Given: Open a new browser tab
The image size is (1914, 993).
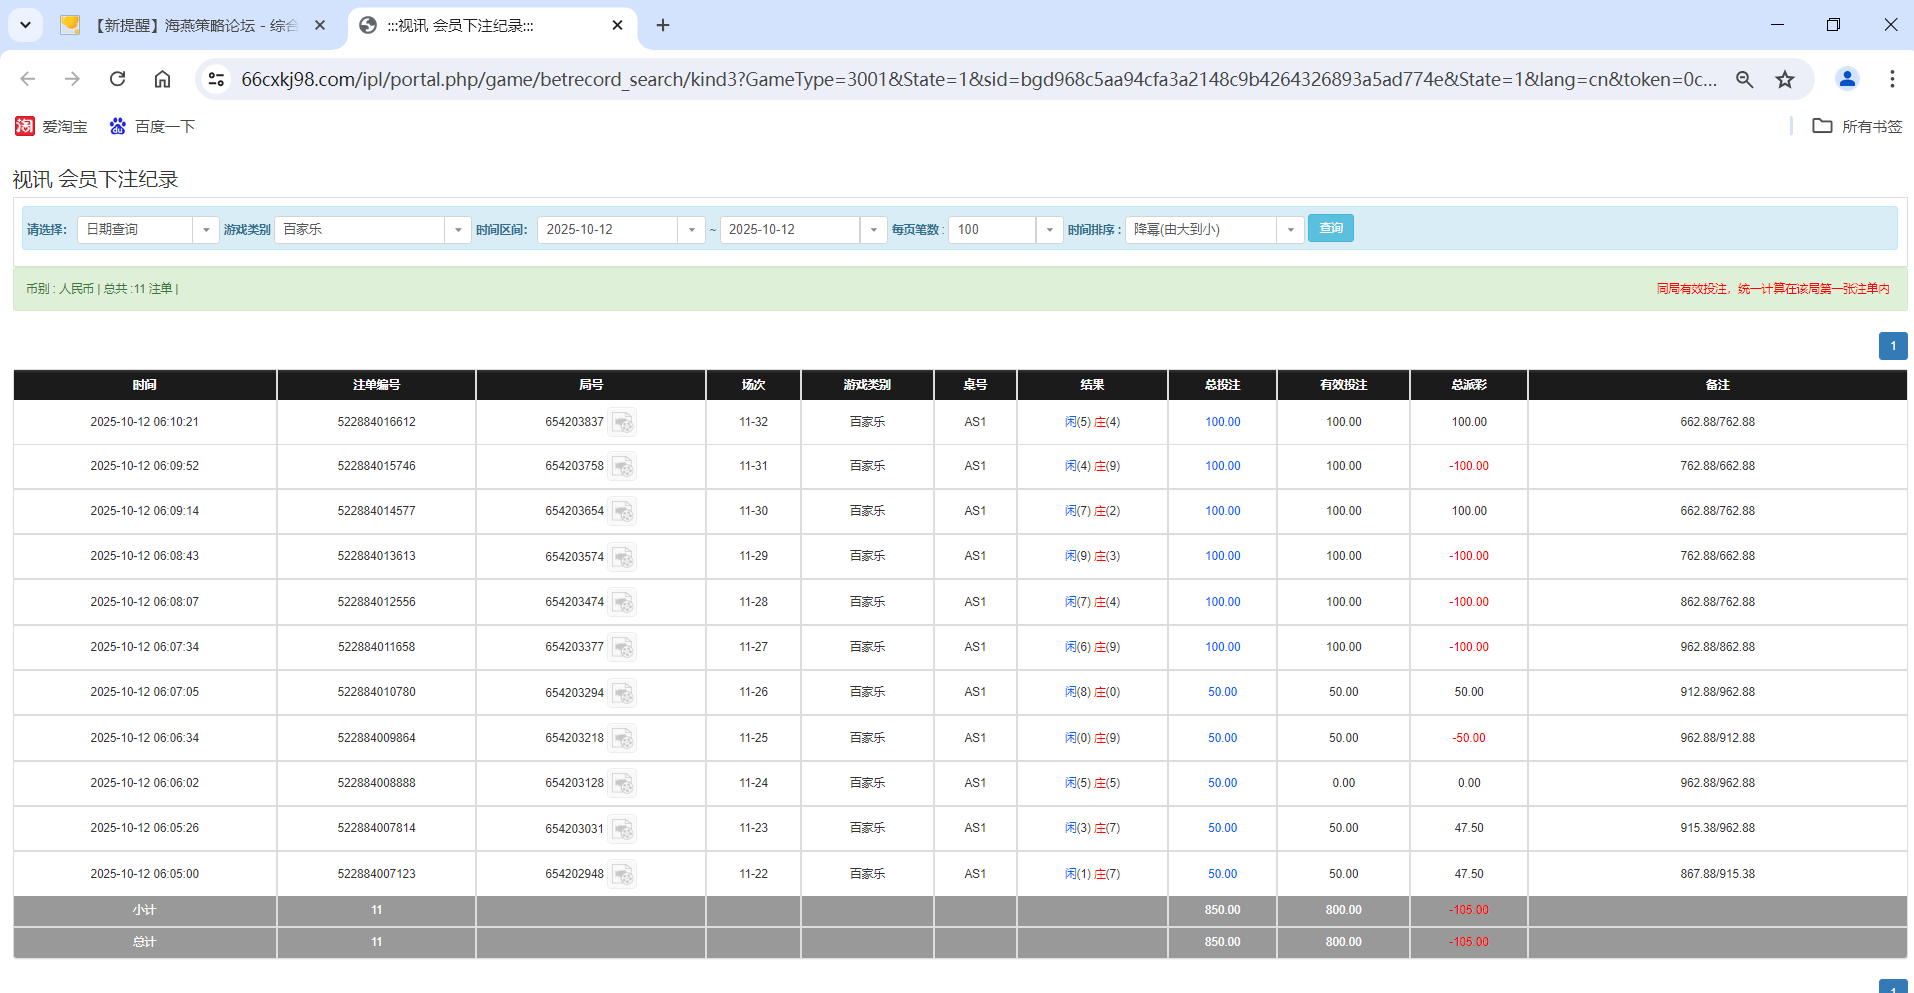Looking at the screenshot, I should click(x=663, y=26).
